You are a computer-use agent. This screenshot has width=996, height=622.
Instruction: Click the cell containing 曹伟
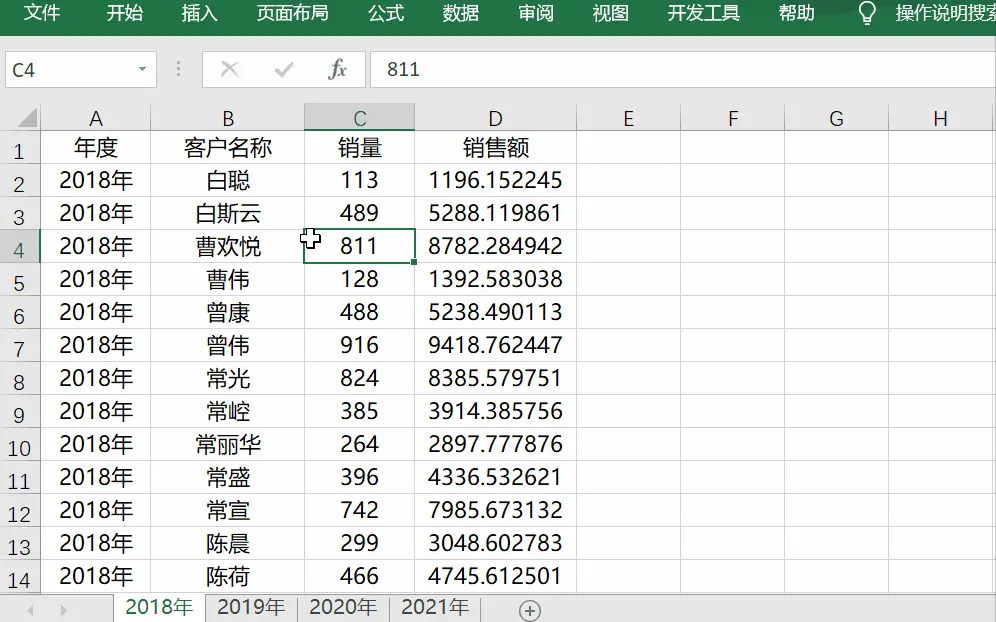pyautogui.click(x=228, y=280)
